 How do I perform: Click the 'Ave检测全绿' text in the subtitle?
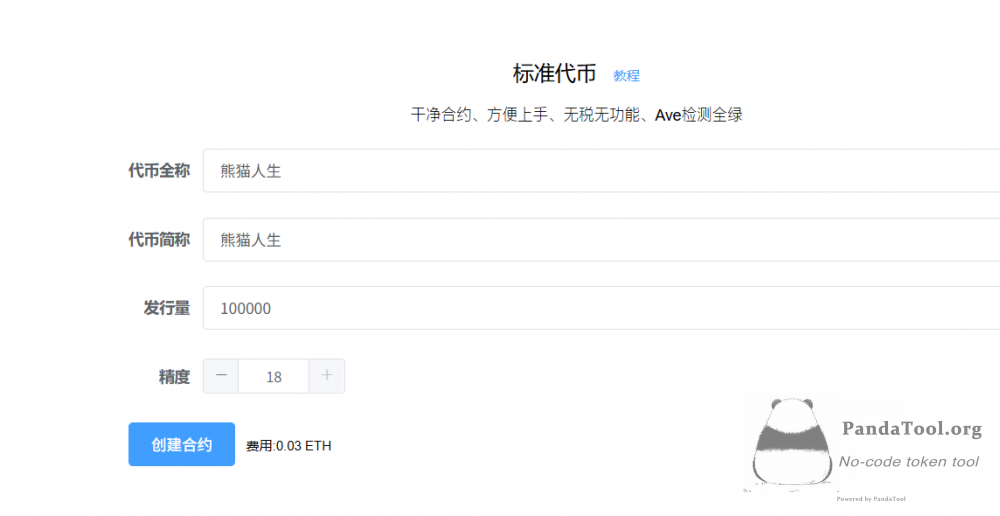[x=698, y=115]
